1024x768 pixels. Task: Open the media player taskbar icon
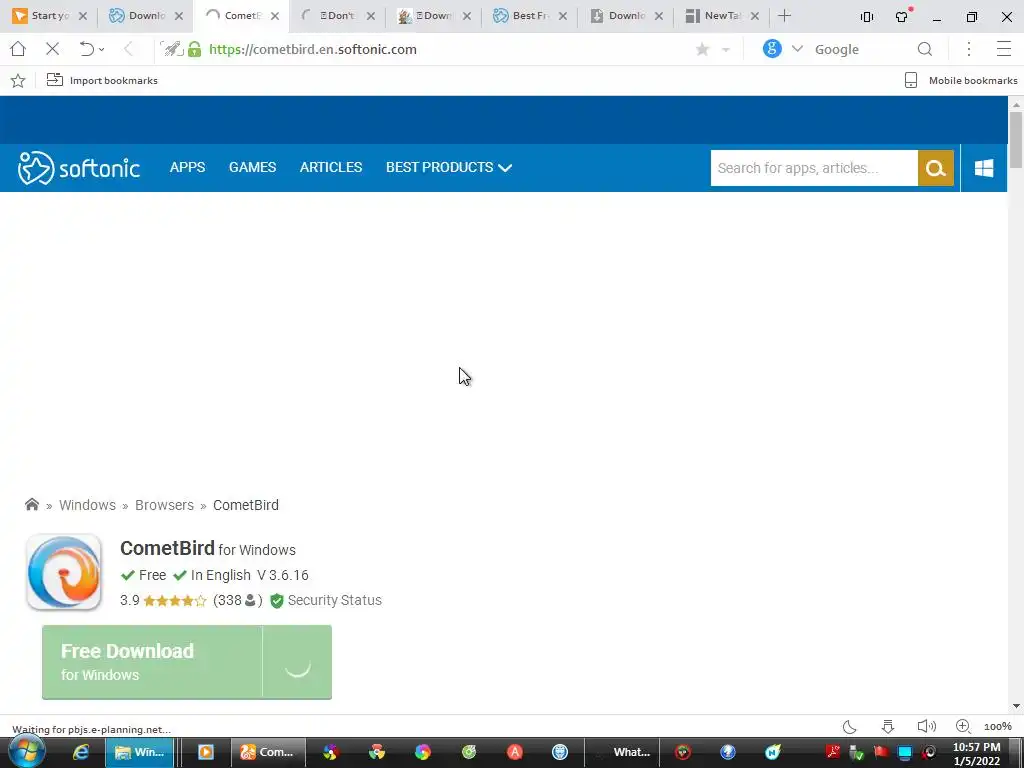coord(206,752)
